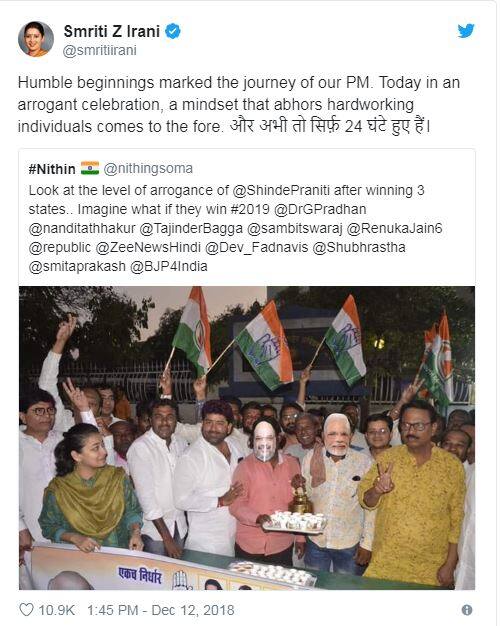Open the @republic mention
The image size is (500, 626).
(60, 248)
